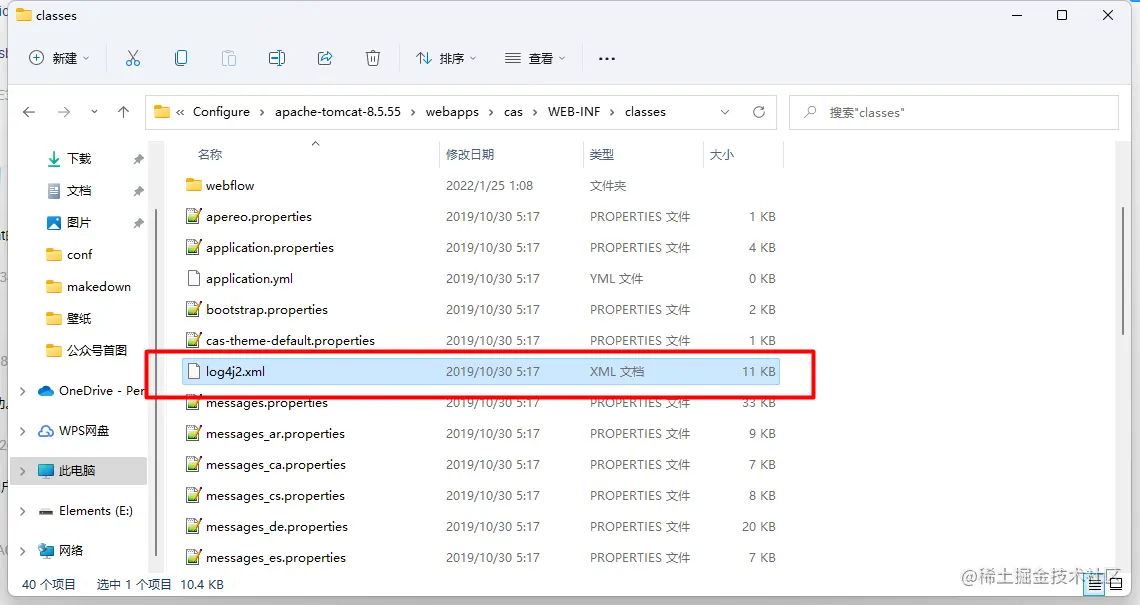Screen dimensions: 1140x605
Task: Click the pin beside 图片
Action: coord(138,223)
